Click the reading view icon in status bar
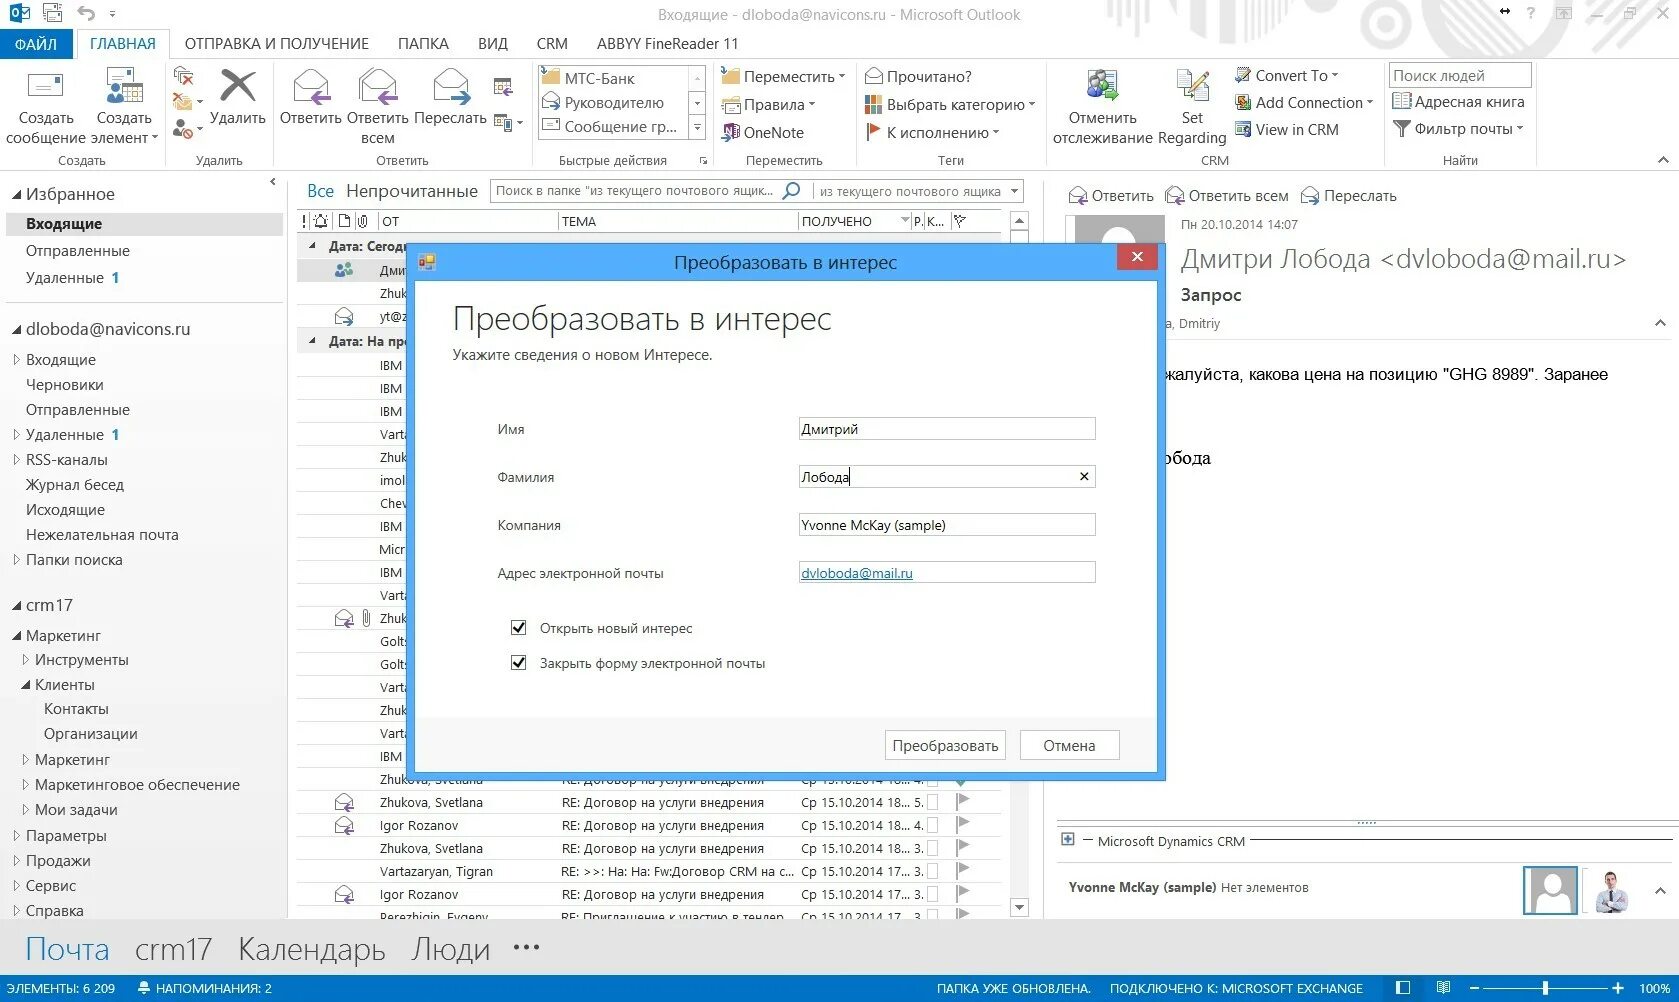Image resolution: width=1679 pixels, height=1002 pixels. 1443,988
